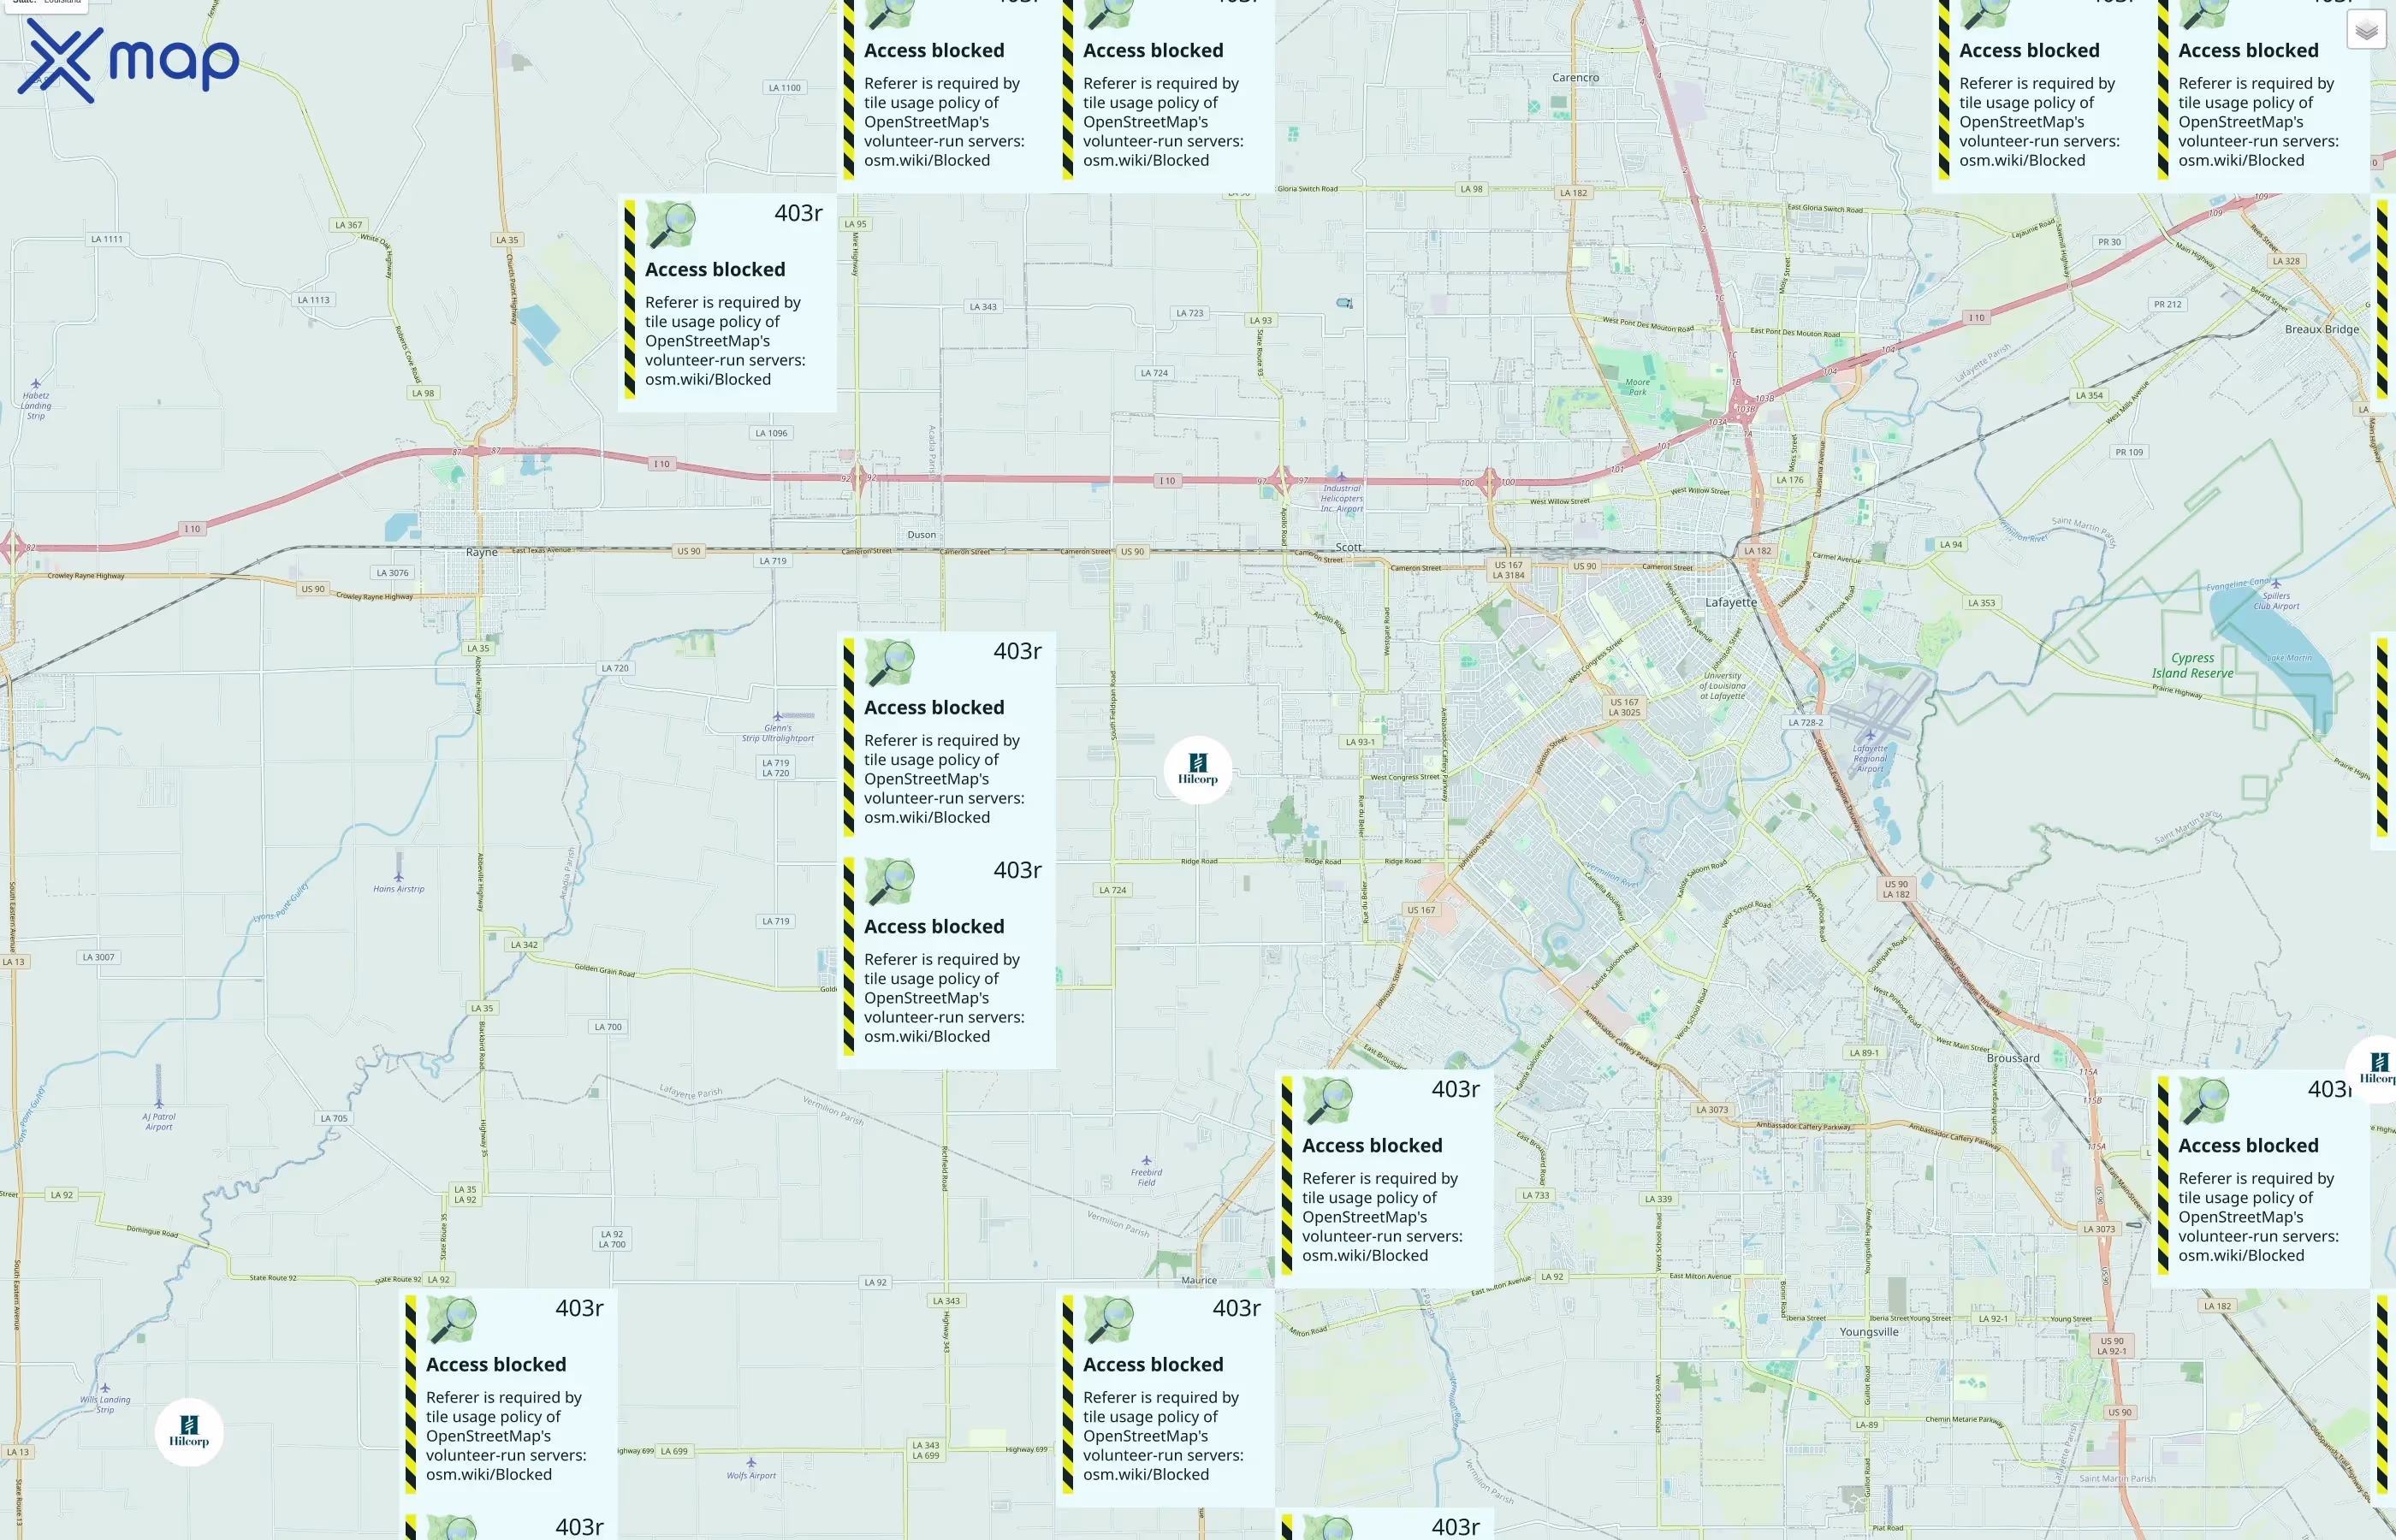Click the Hains Airstrip airport icon
Image resolution: width=2396 pixels, height=1540 pixels.
(x=399, y=875)
